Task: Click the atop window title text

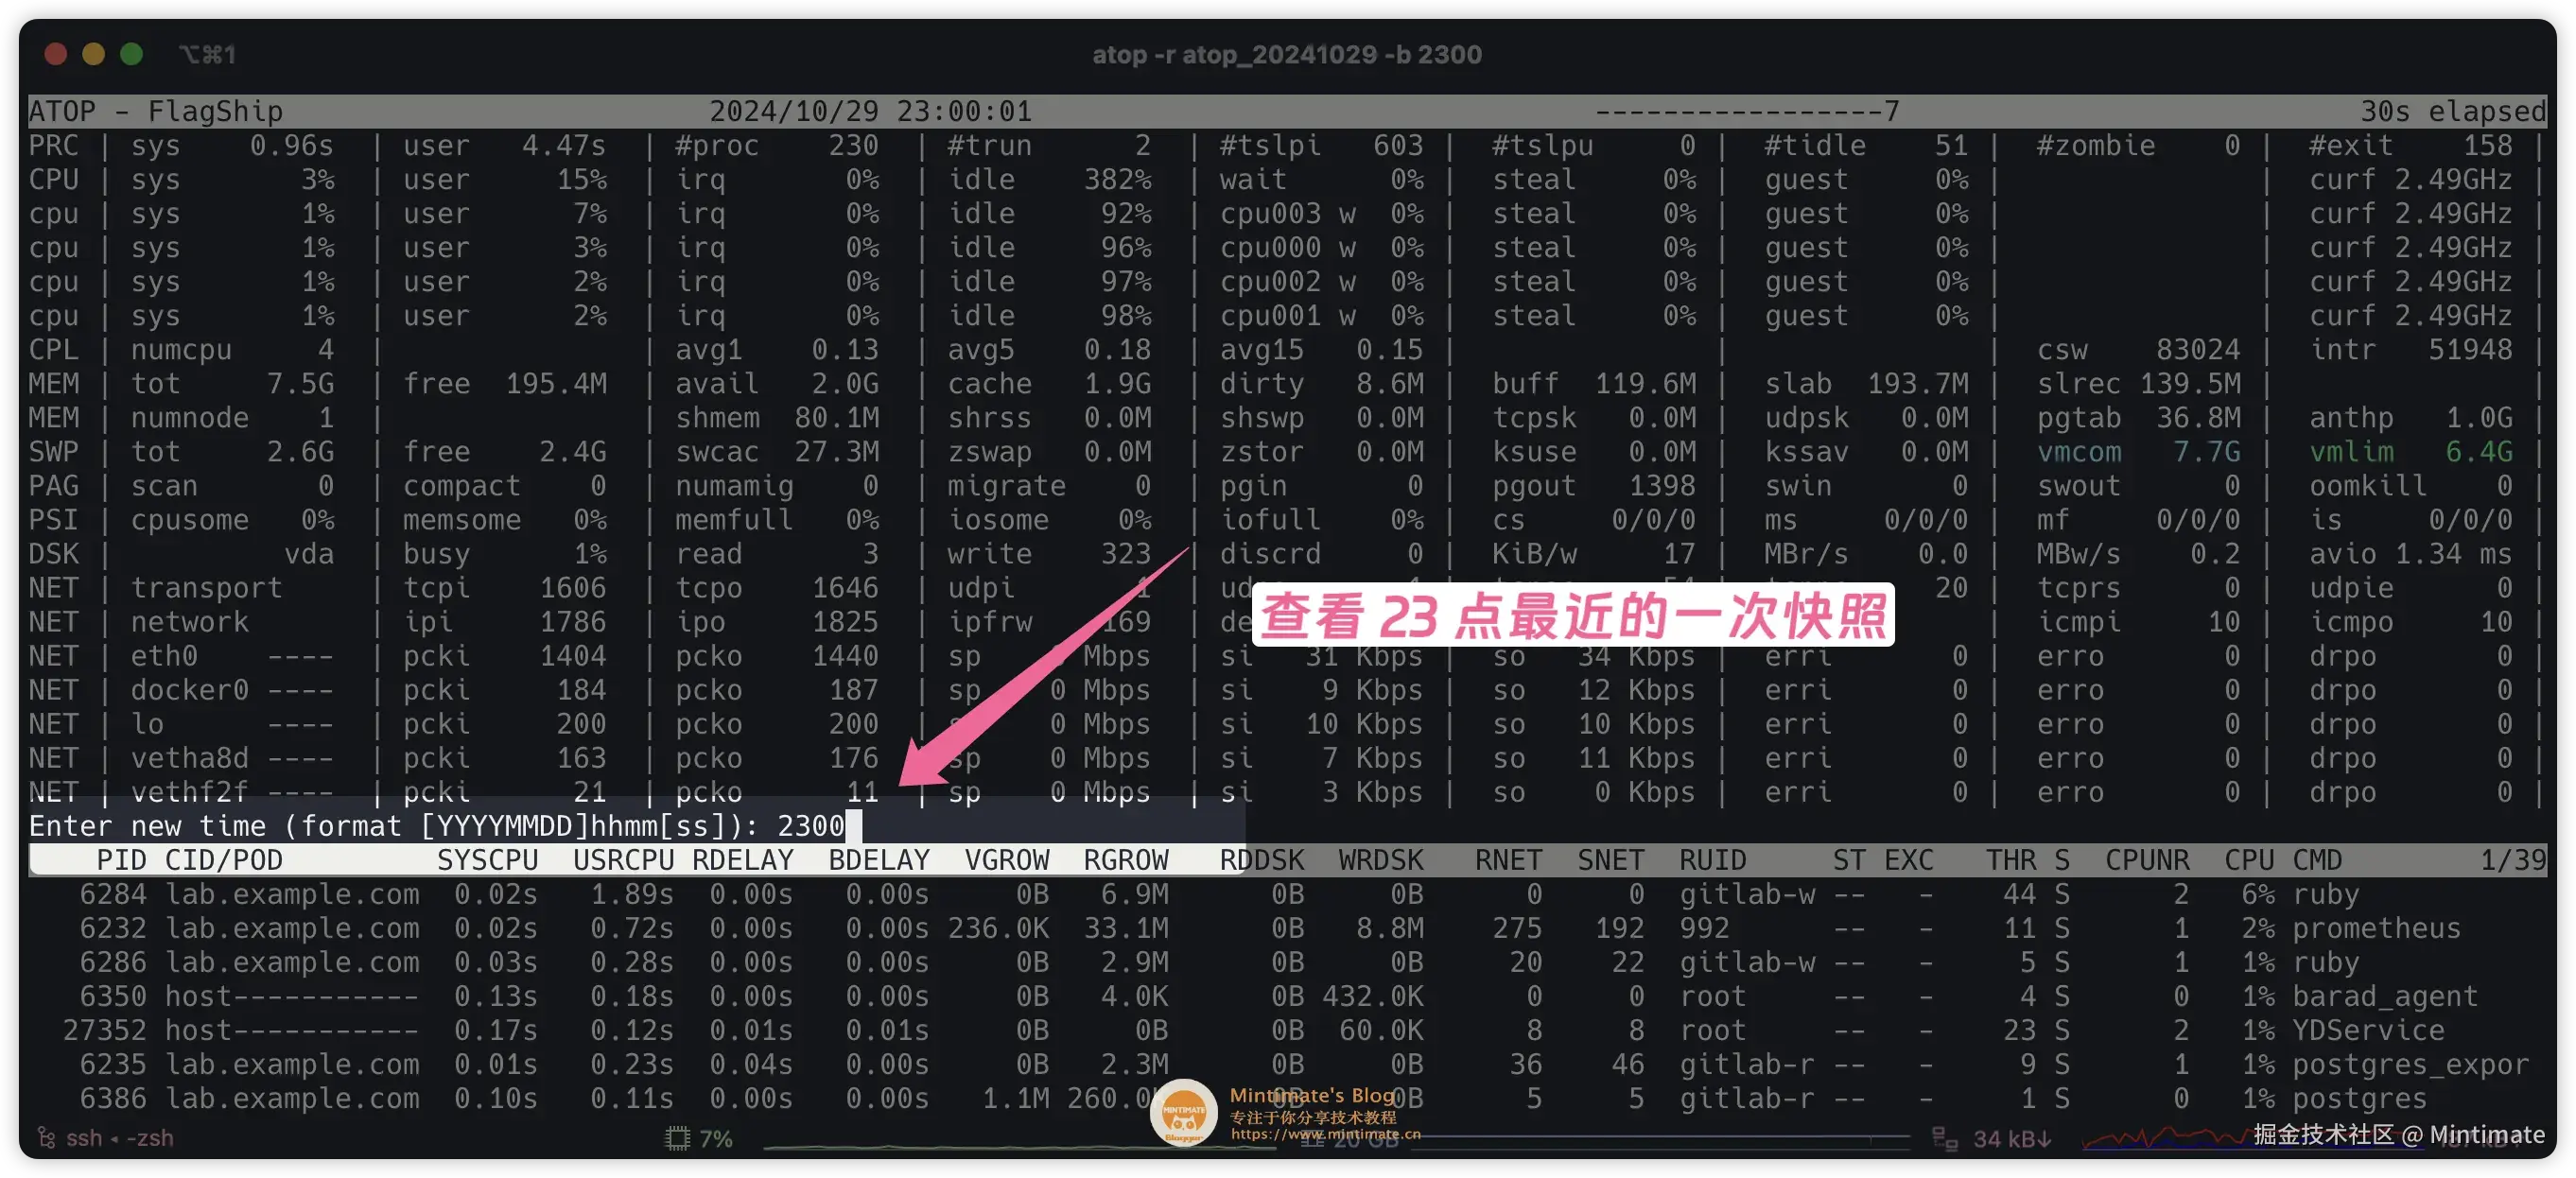Action: tap(1287, 54)
